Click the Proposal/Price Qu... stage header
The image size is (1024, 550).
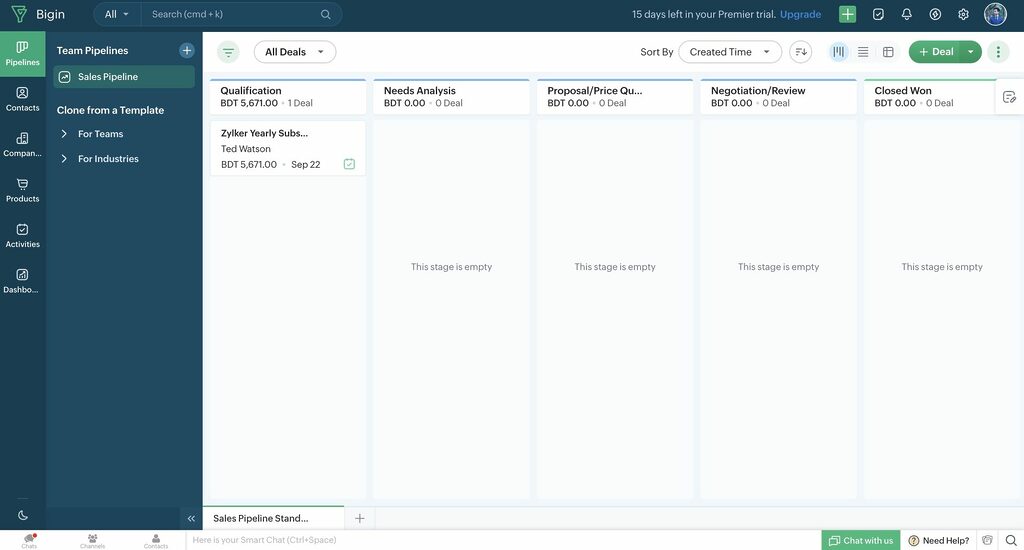tap(615, 96)
